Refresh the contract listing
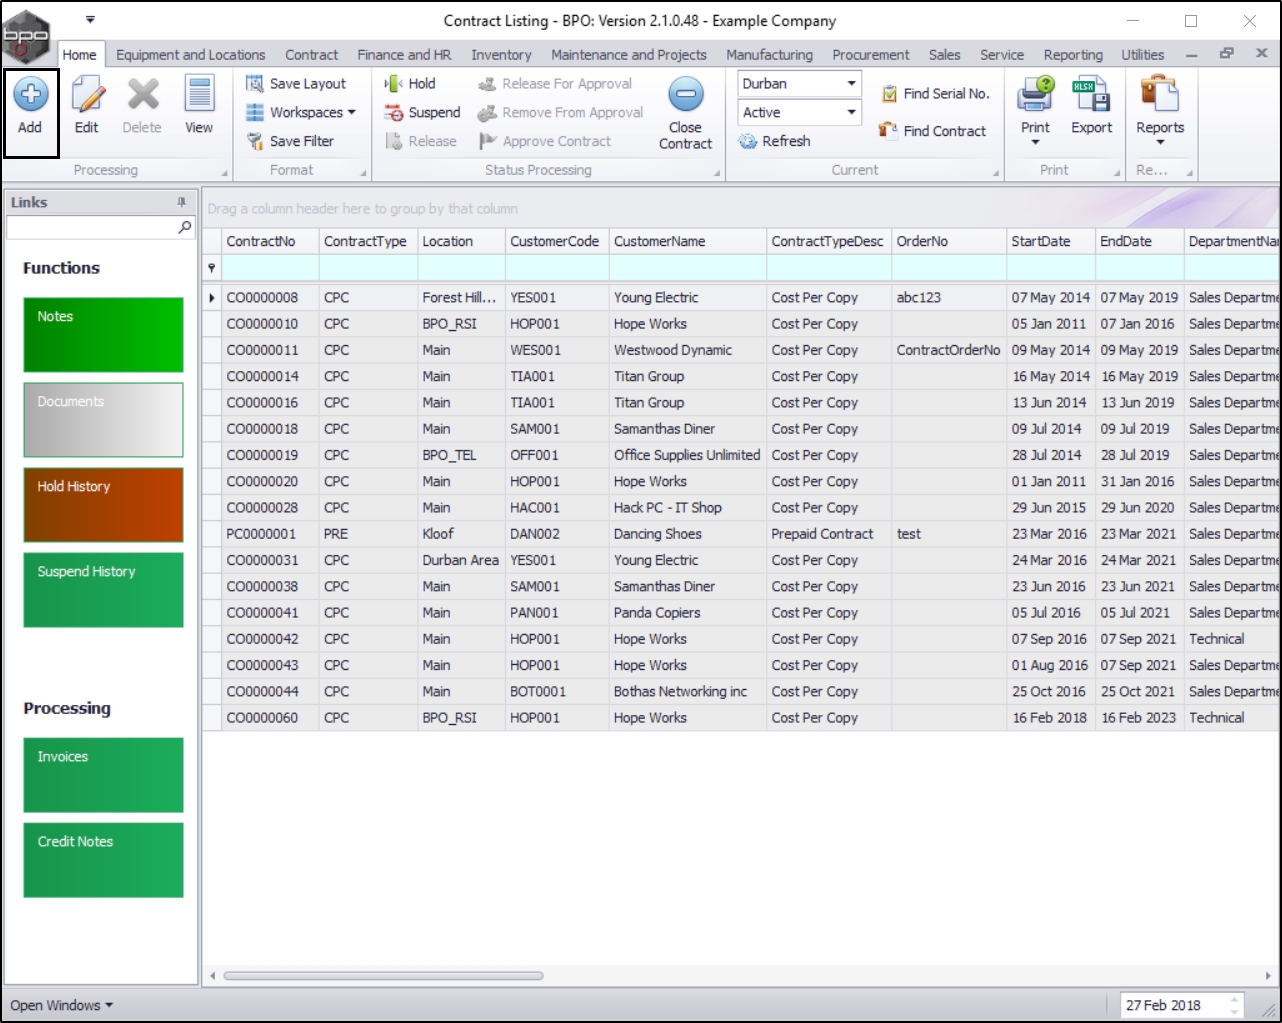Screen dimensions: 1282x1023 pyautogui.click(x=775, y=141)
